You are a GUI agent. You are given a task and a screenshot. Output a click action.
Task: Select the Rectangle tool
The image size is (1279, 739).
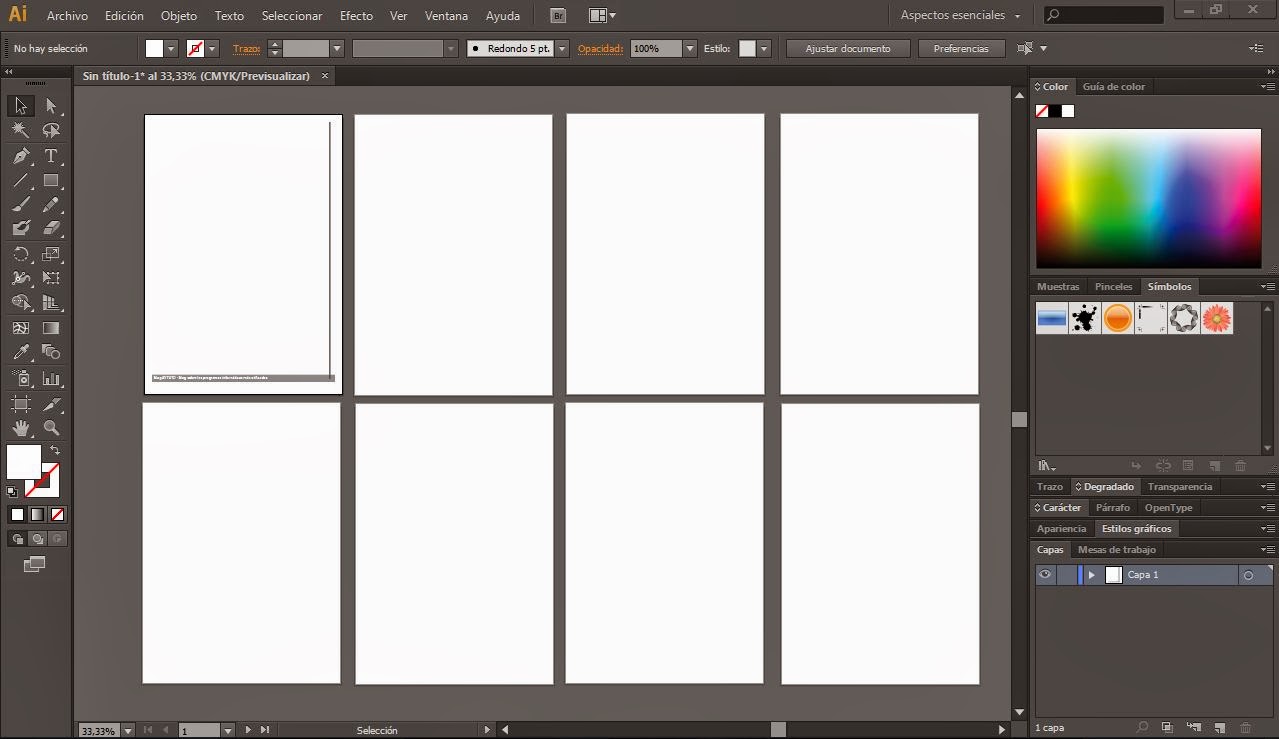click(49, 181)
